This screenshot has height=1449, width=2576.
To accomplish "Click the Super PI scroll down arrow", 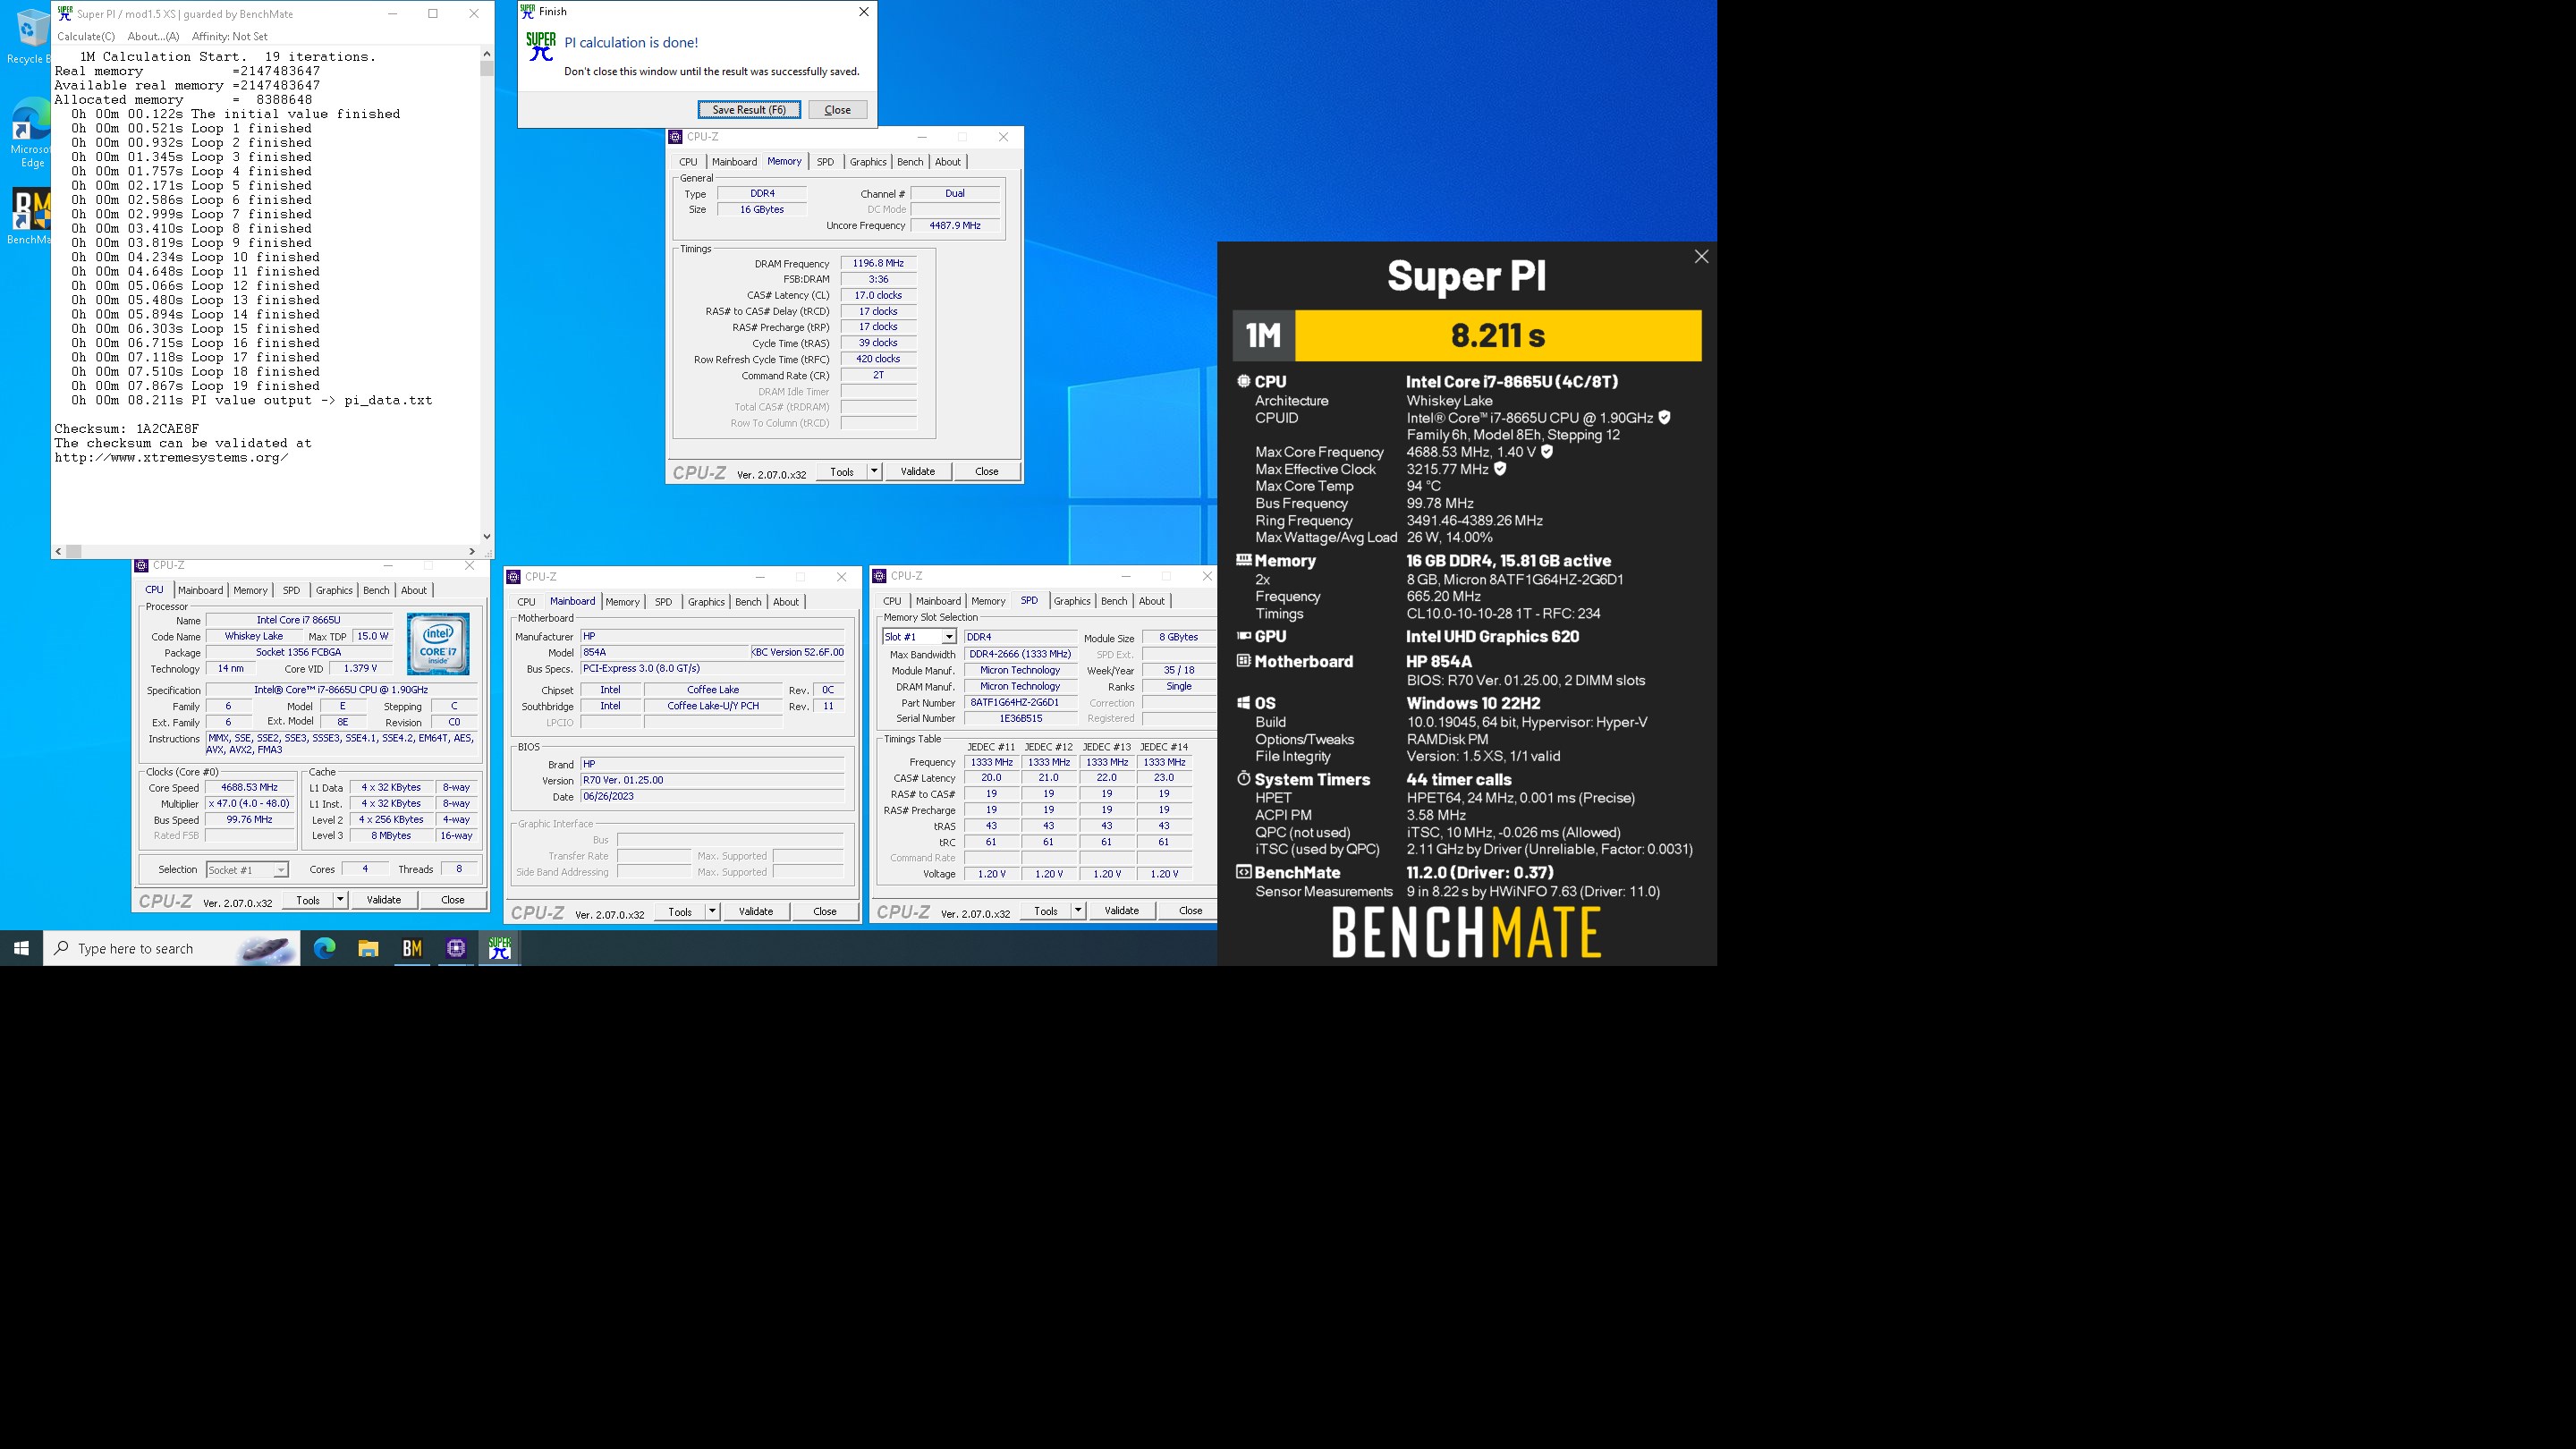I will [487, 536].
